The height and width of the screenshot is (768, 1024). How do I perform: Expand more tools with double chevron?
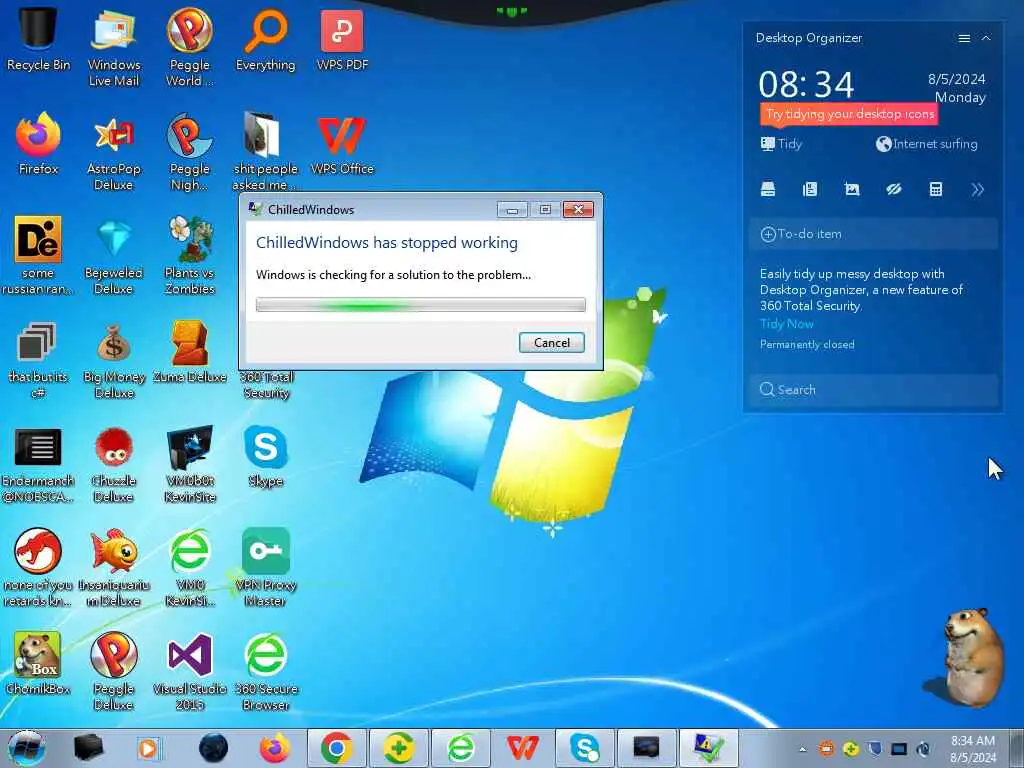click(x=977, y=189)
